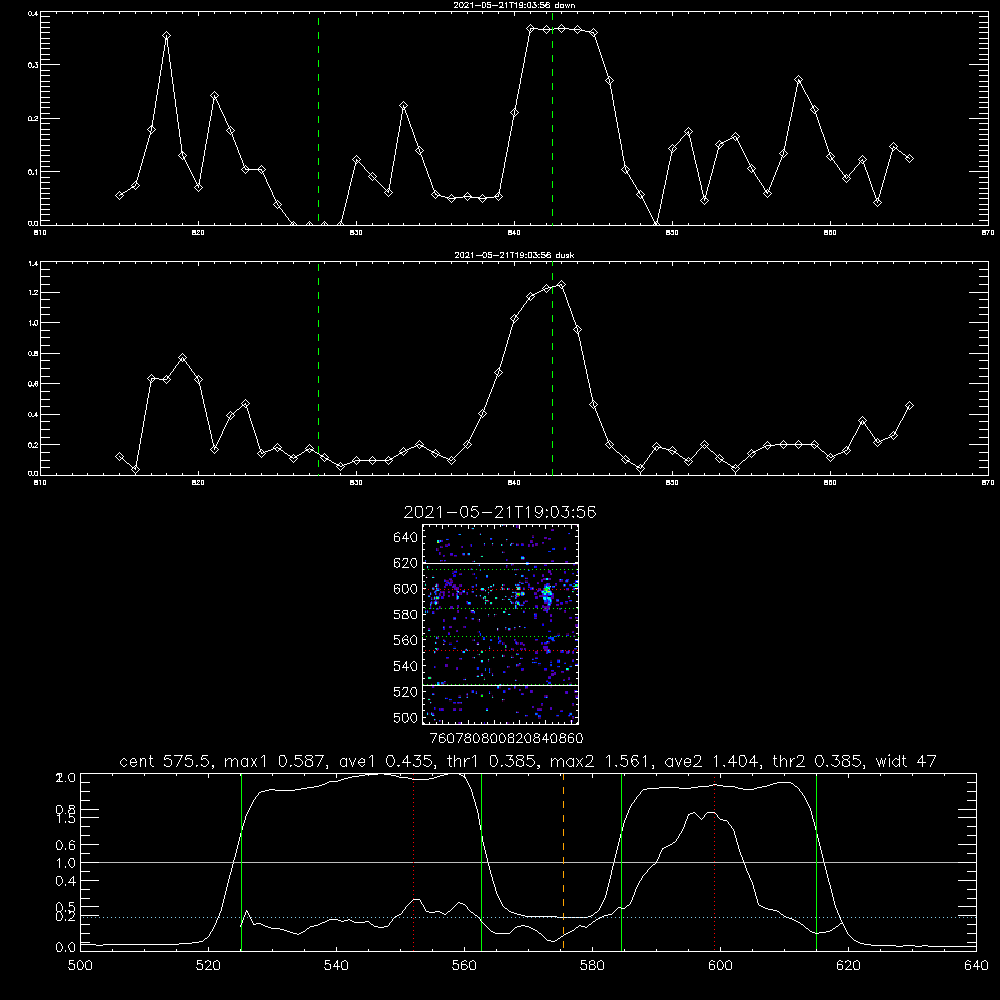Image resolution: width=1000 pixels, height=1000 pixels.
Task: Click the dusk plot title with timestamp
Action: coord(514,255)
